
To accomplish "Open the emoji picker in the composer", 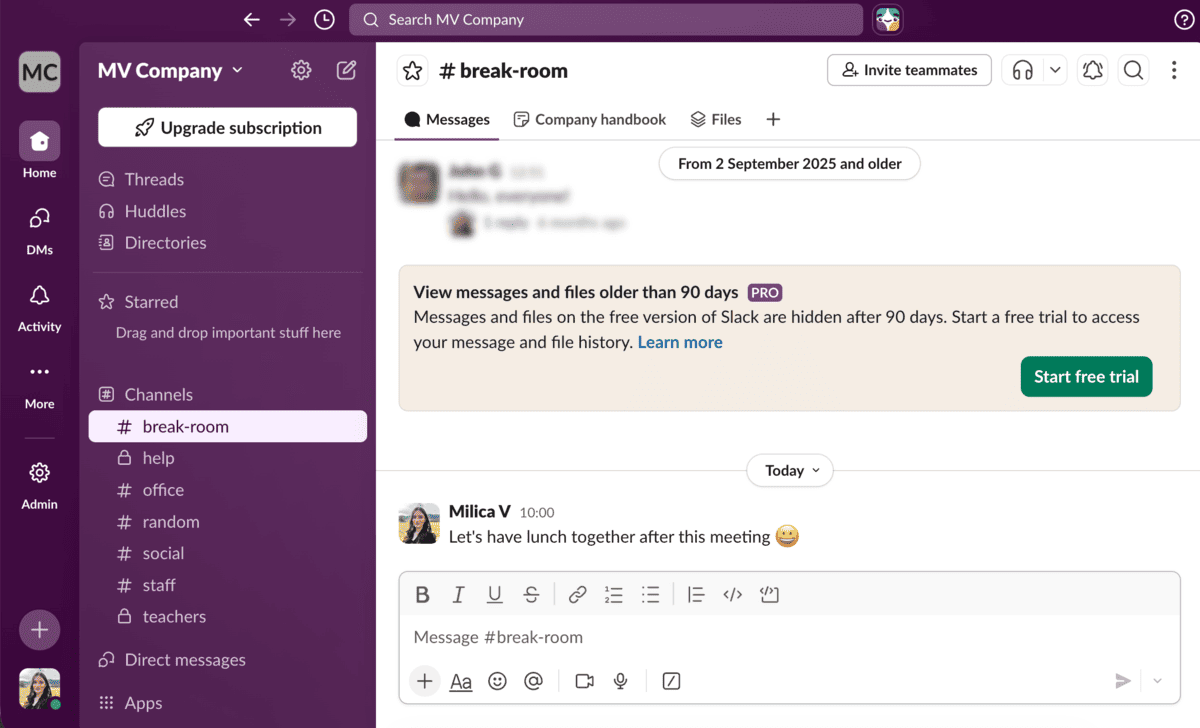I will tap(497, 681).
